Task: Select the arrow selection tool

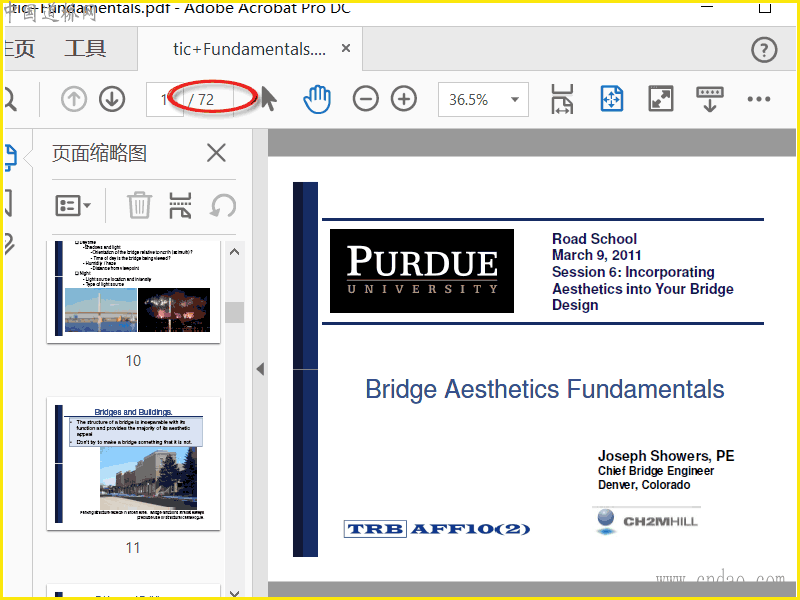Action: [x=269, y=99]
